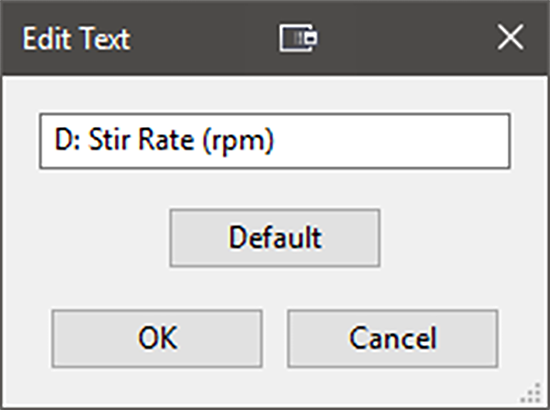
Task: Focus the text field containing 'D: Stir Rate (rpm)'
Action: (275, 141)
